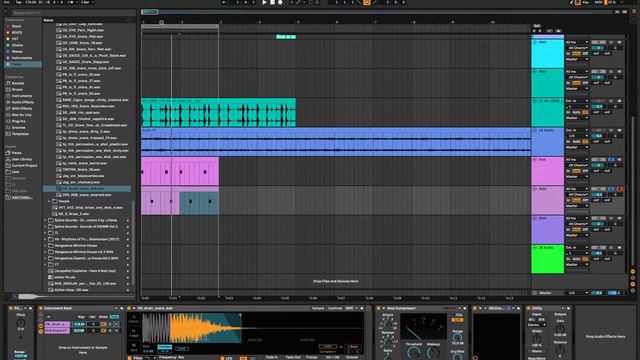The width and height of the screenshot is (640, 360).
Task: Toggle the MIDI map mode switch
Action: [598, 2]
